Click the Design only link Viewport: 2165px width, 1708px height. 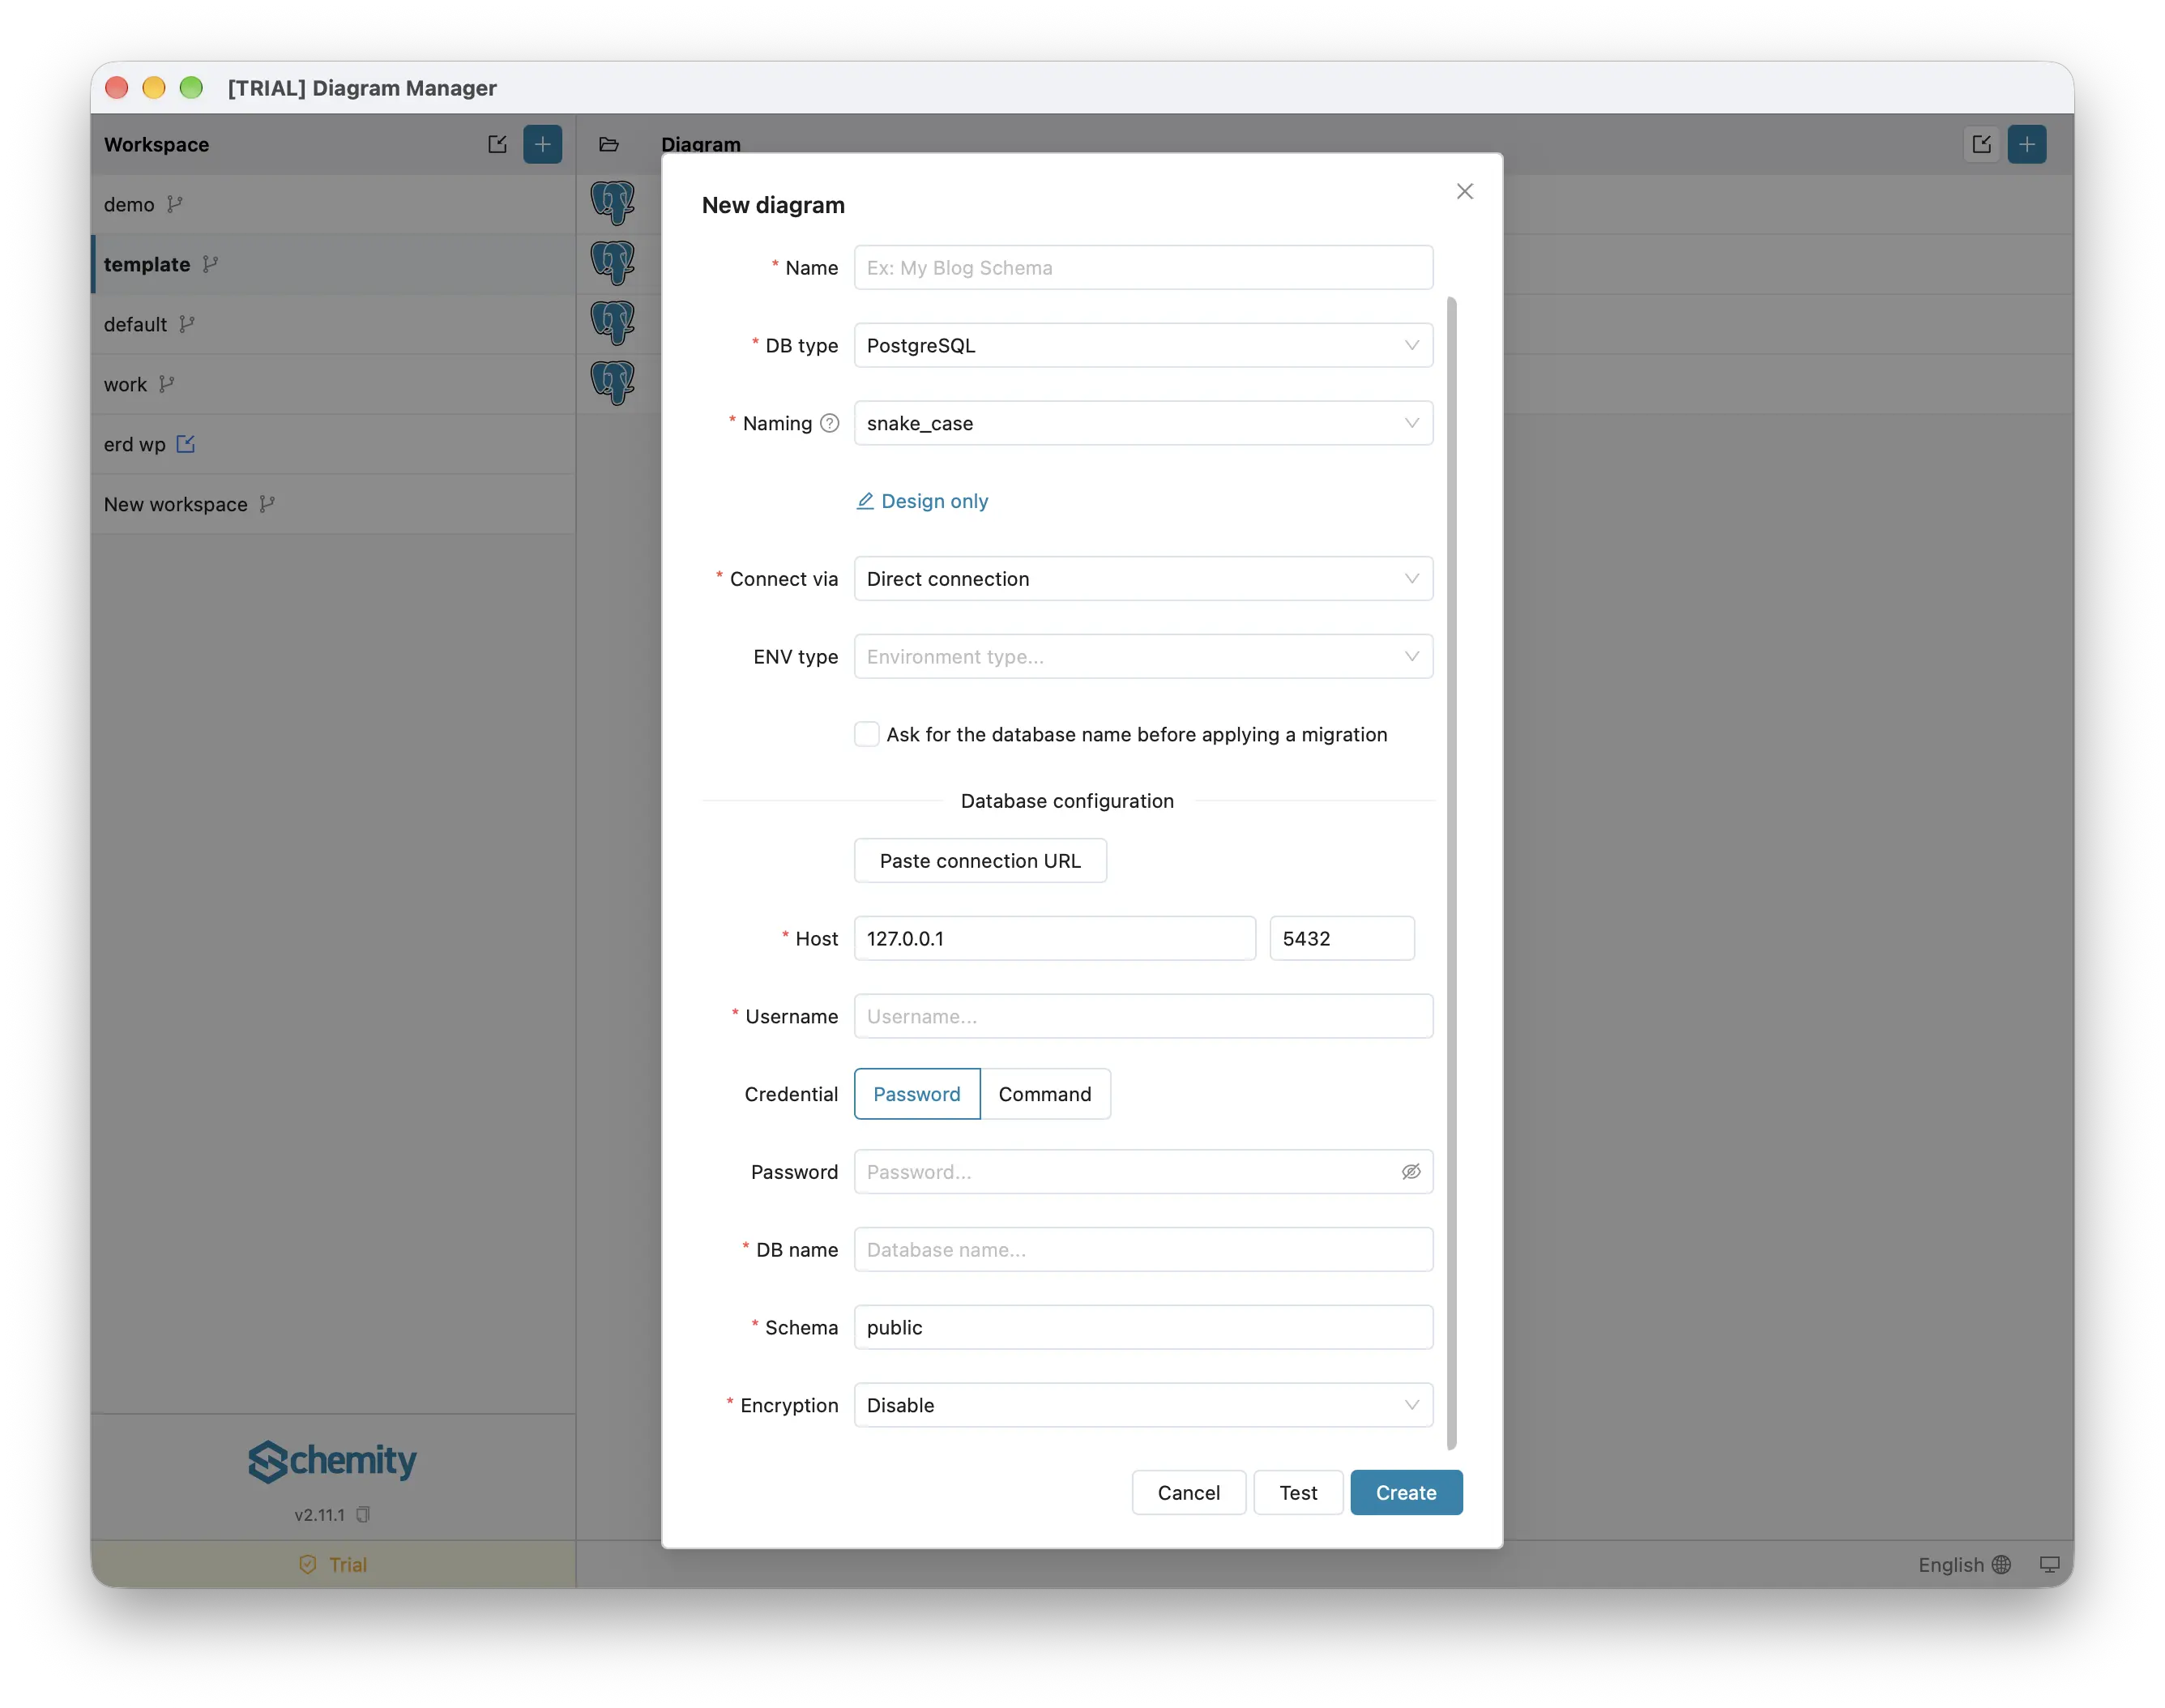922,501
